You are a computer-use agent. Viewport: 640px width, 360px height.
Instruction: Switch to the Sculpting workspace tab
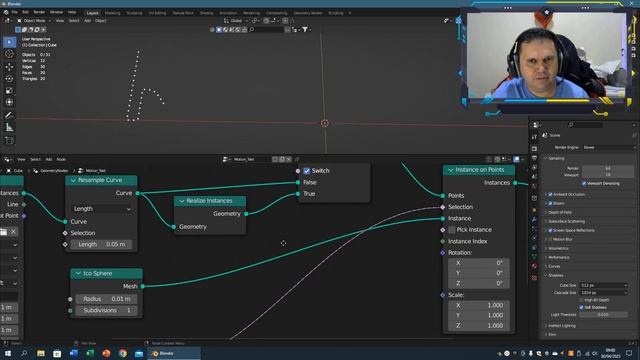(134, 13)
